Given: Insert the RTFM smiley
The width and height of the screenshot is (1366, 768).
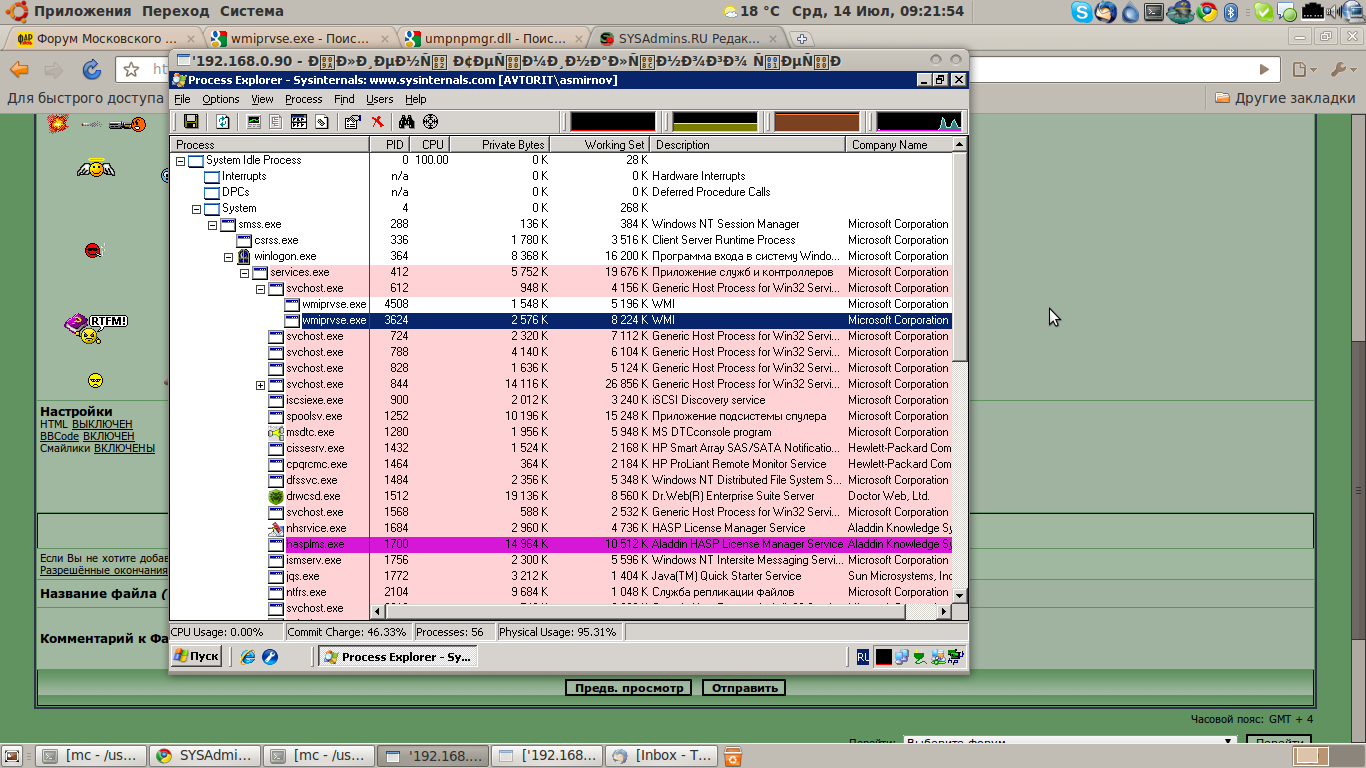Looking at the screenshot, I should 96,328.
